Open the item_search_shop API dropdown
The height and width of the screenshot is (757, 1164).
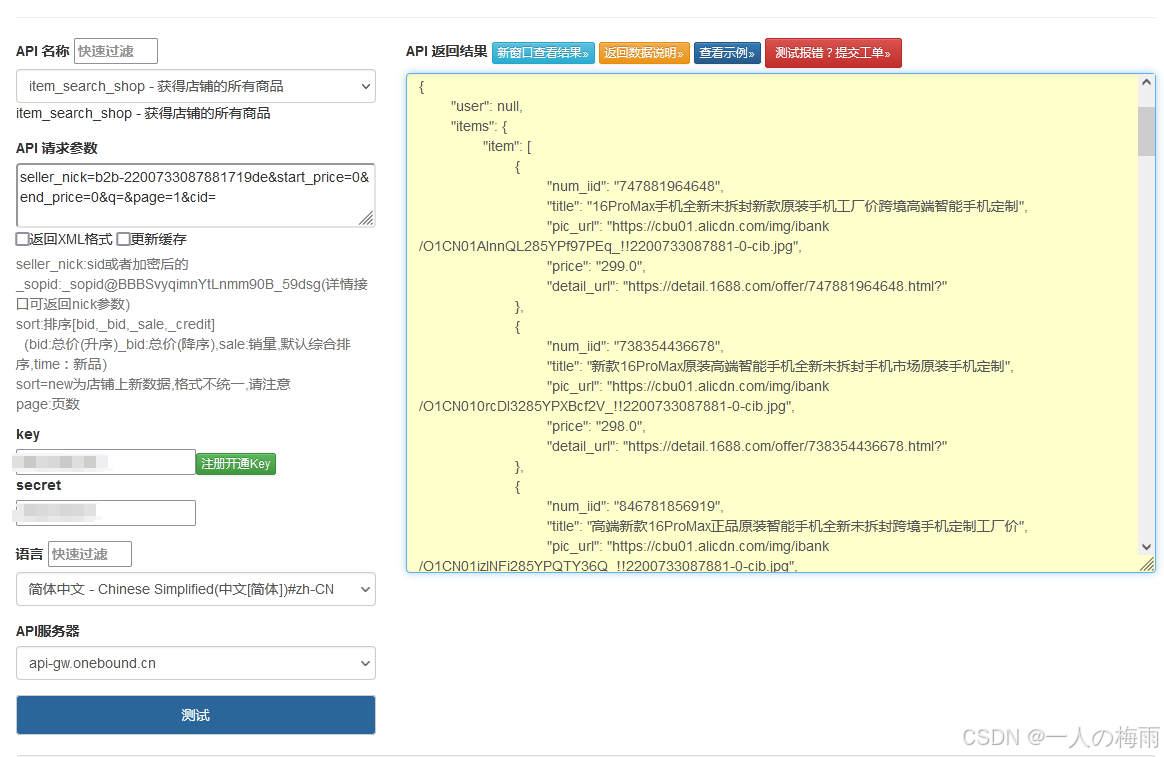[x=196, y=86]
